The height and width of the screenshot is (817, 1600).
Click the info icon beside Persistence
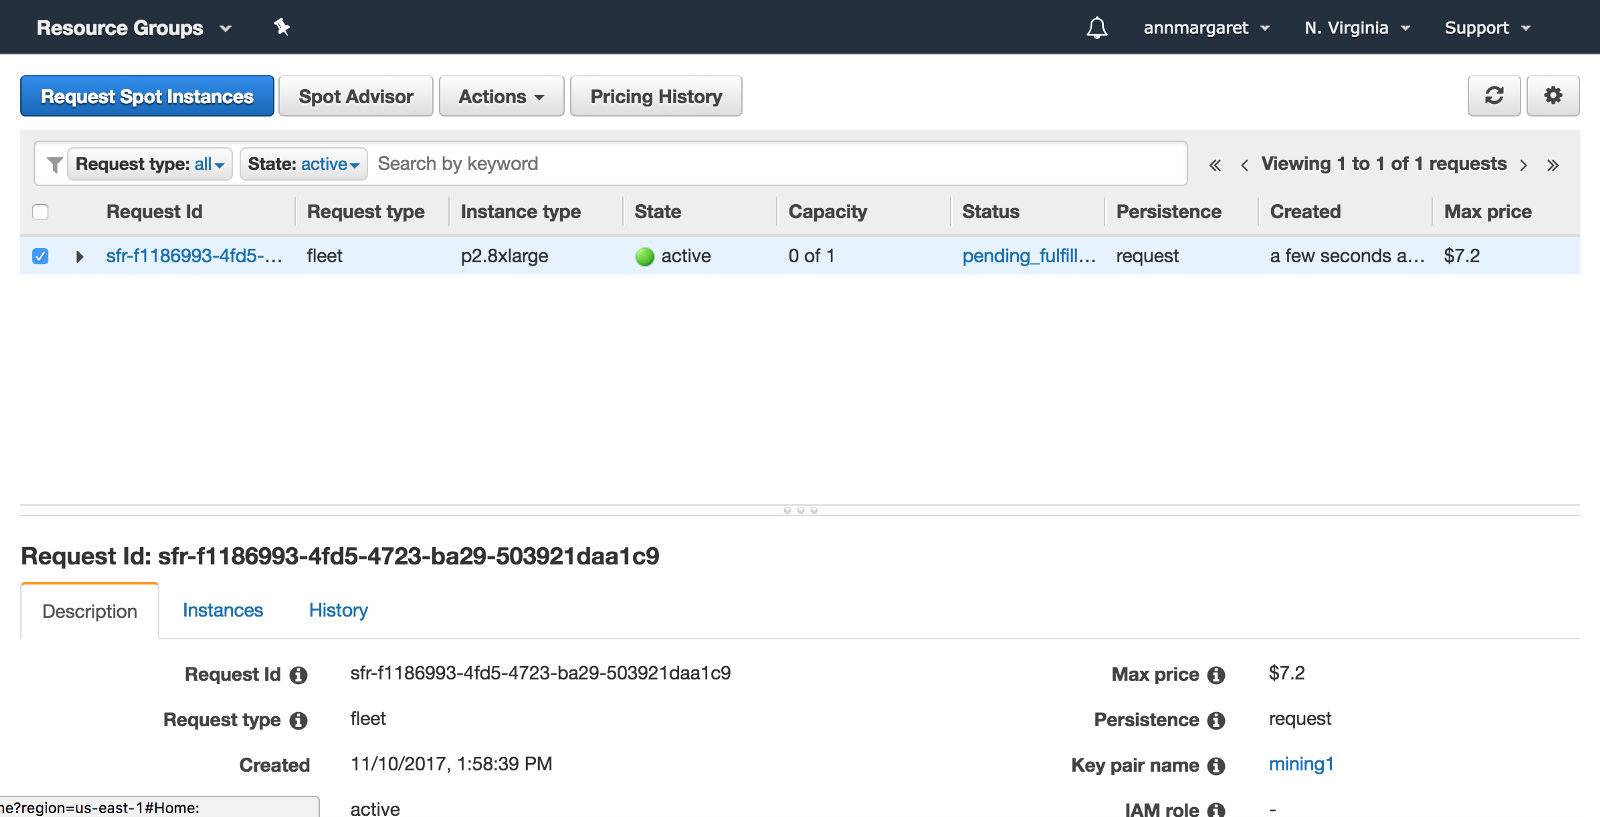pos(1216,721)
